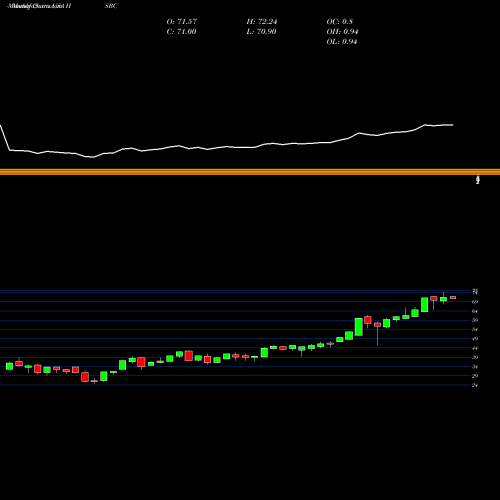Click the 49 price axis label
The width and height of the screenshot is (500, 500).
(475, 339)
